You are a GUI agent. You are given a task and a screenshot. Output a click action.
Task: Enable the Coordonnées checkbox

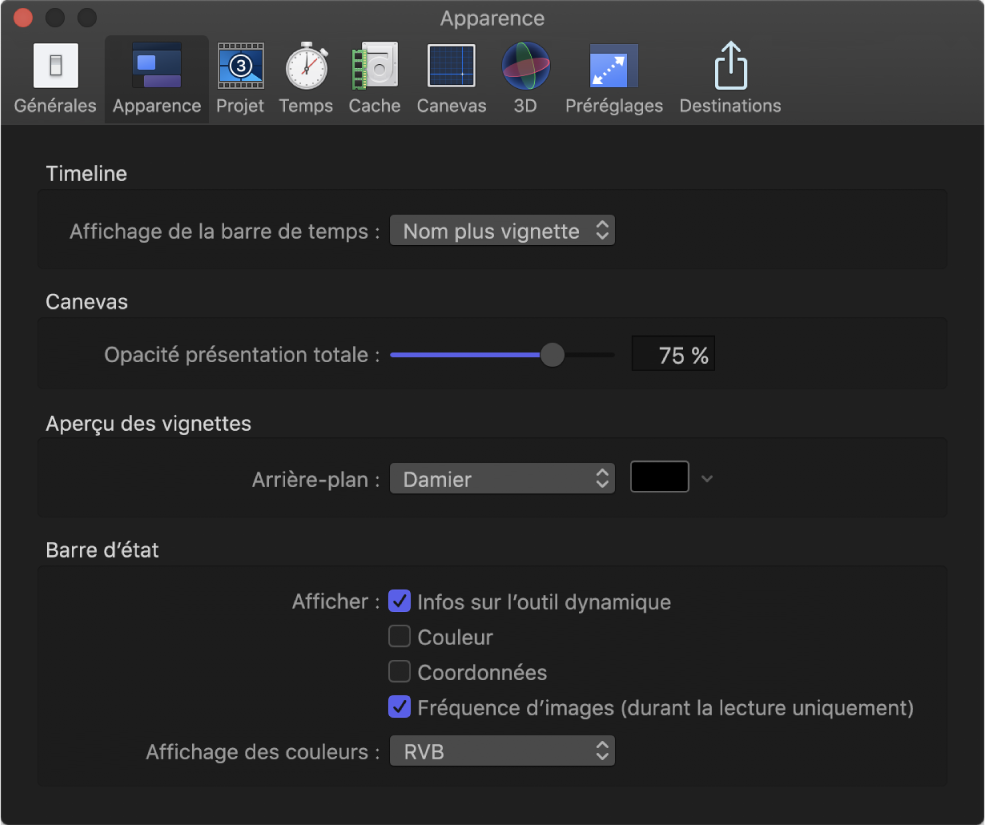(399, 671)
